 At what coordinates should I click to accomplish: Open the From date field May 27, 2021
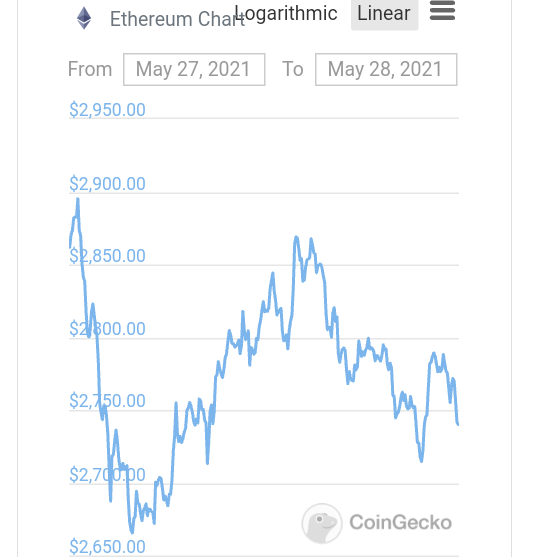click(194, 70)
